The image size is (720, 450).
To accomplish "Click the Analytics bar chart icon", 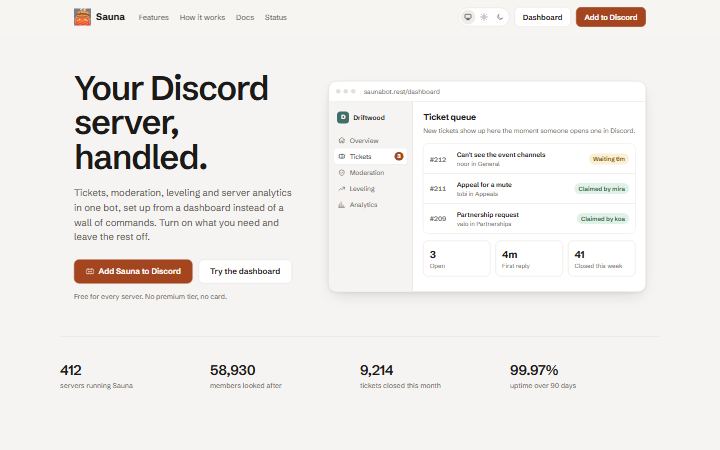I will 342,205.
